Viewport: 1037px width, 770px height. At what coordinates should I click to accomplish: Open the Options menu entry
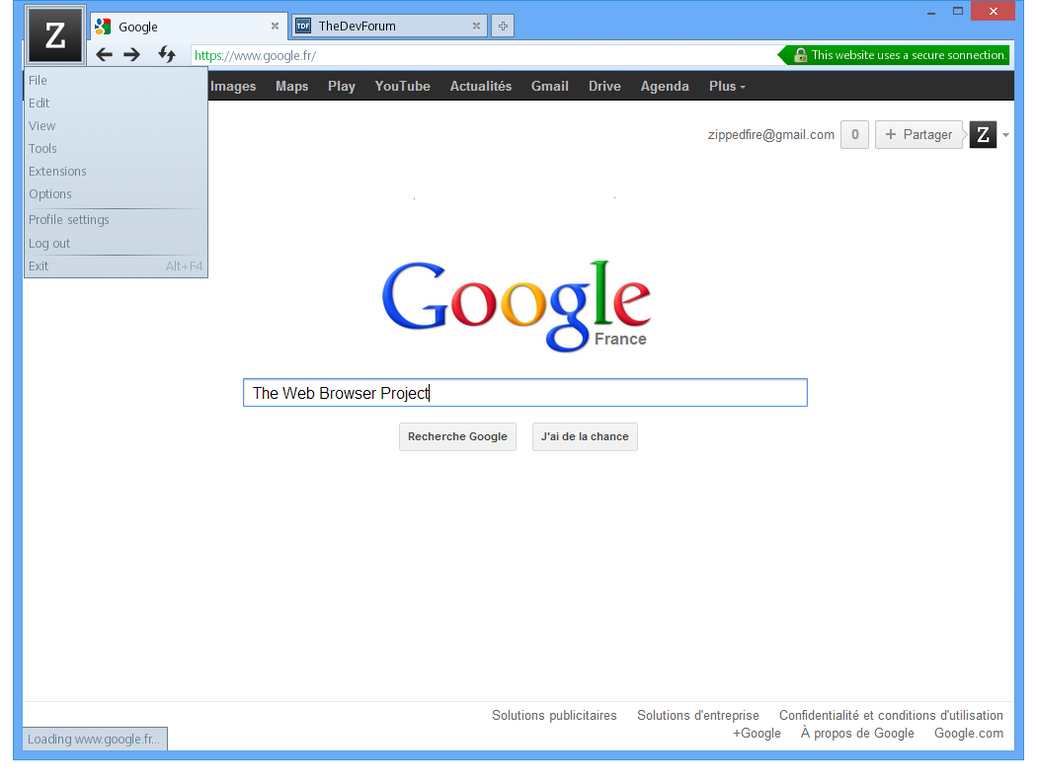click(116, 194)
